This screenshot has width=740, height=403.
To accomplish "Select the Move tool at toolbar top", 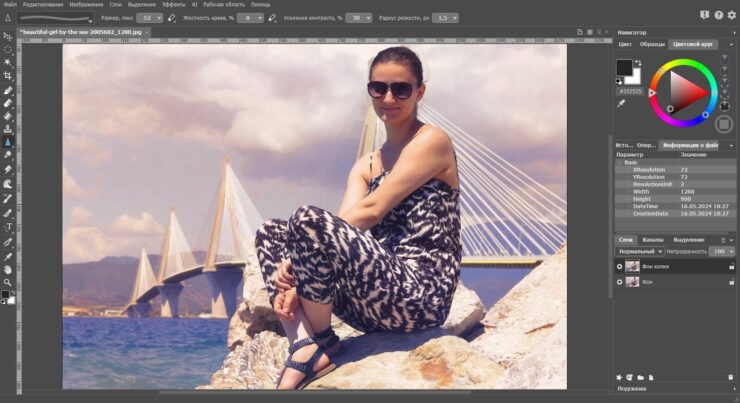I will (x=8, y=34).
